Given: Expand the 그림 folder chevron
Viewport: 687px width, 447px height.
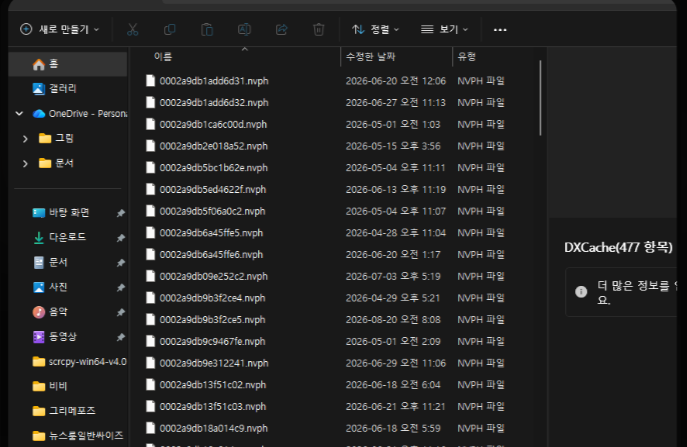Looking at the screenshot, I should click(x=25, y=138).
